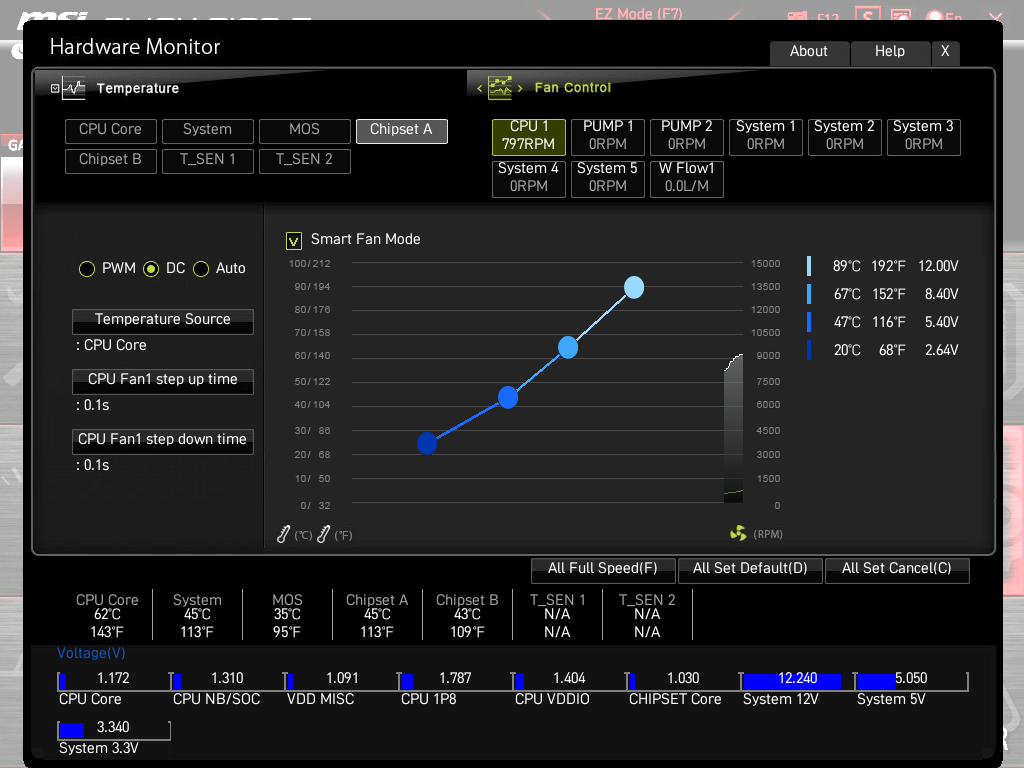Click the Fan Control chart icon
This screenshot has height=768, width=1024.
pos(500,88)
